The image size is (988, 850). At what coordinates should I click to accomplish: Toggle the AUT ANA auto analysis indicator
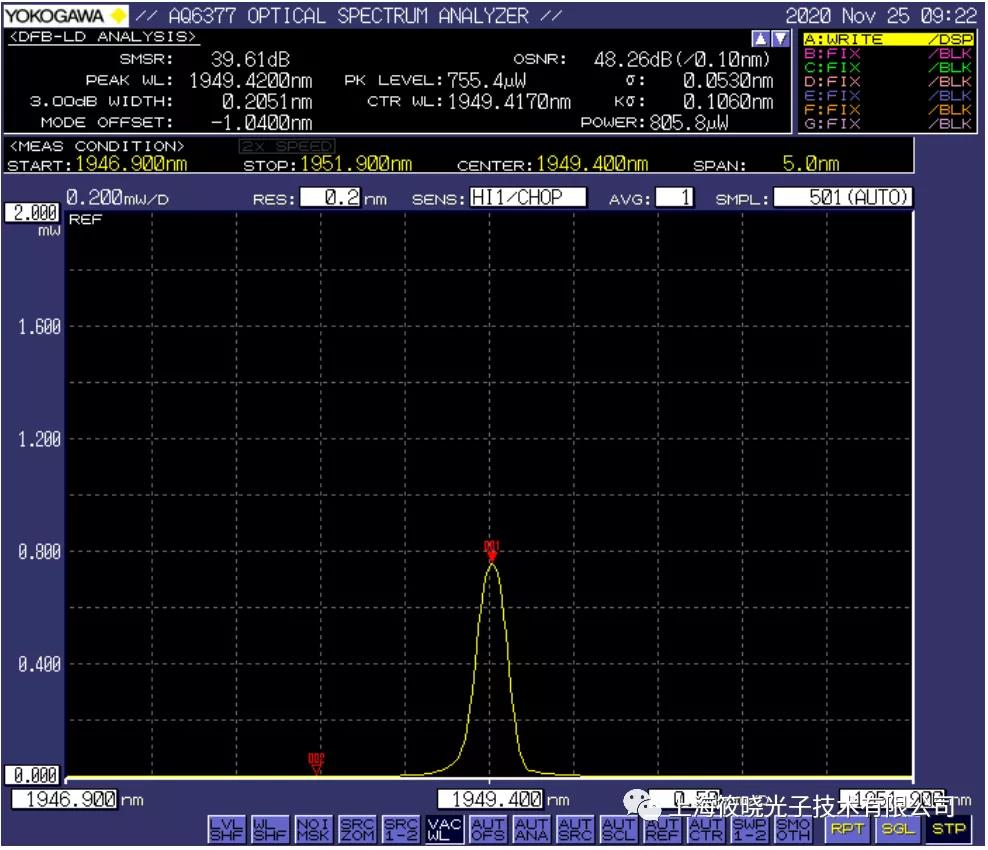531,829
